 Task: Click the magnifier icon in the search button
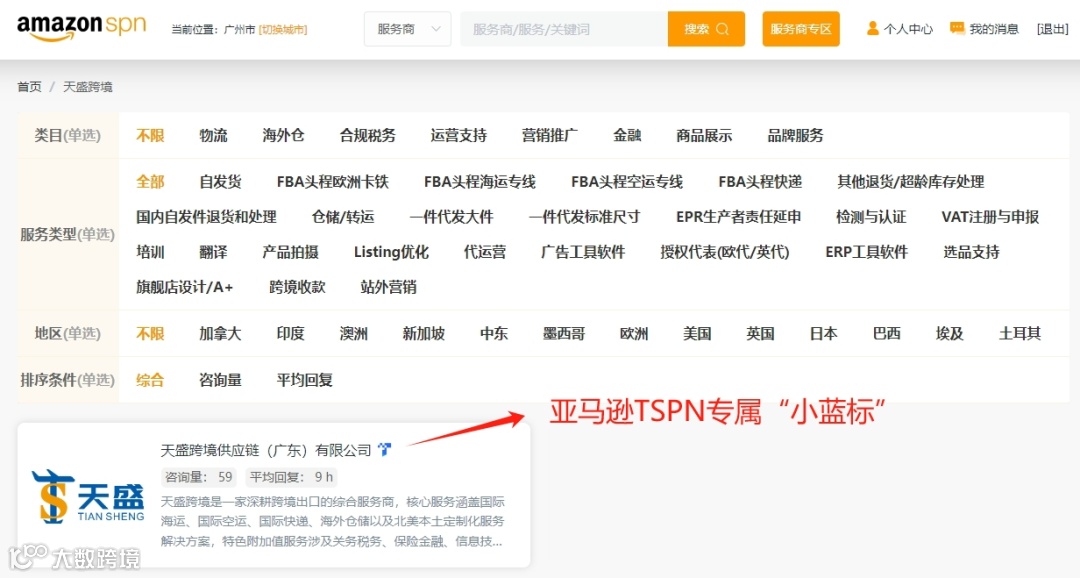(x=723, y=29)
